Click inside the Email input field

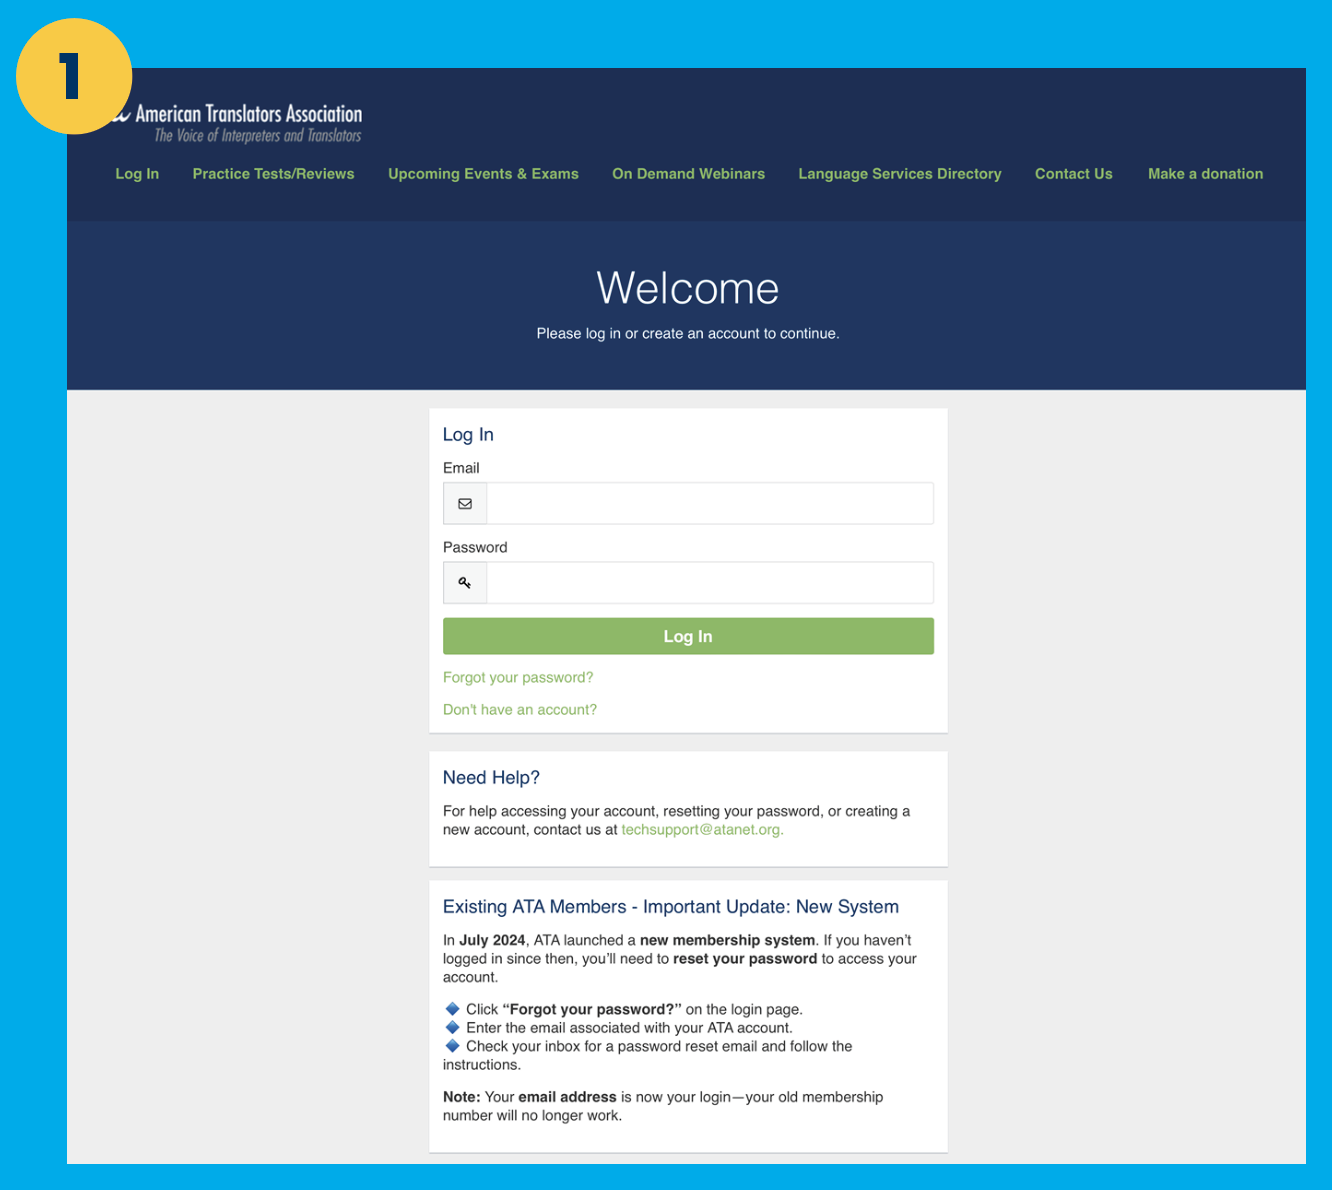pyautogui.click(x=709, y=503)
